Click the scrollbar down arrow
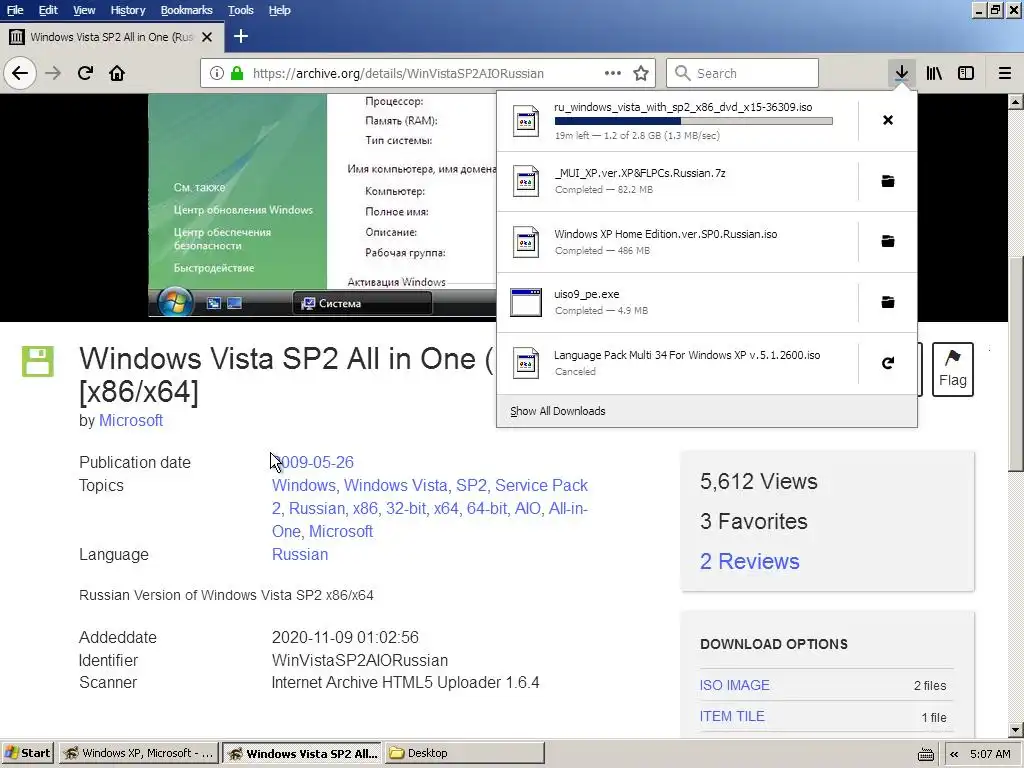This screenshot has height=768, width=1024. (x=1015, y=730)
